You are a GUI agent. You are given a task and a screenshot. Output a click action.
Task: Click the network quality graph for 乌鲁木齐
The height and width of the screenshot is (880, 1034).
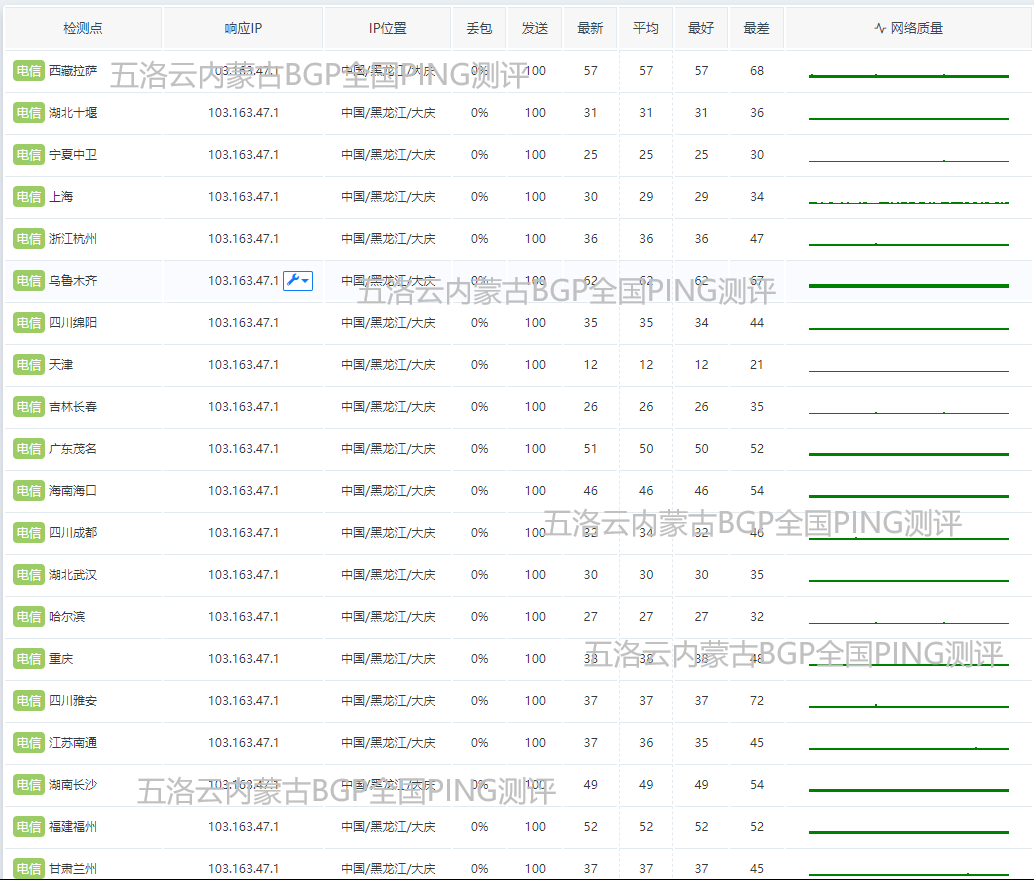pyautogui.click(x=908, y=284)
